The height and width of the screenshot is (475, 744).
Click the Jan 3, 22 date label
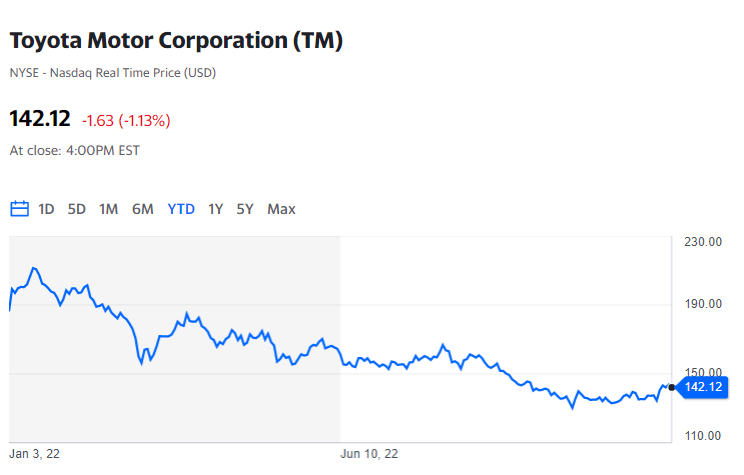tap(35, 453)
